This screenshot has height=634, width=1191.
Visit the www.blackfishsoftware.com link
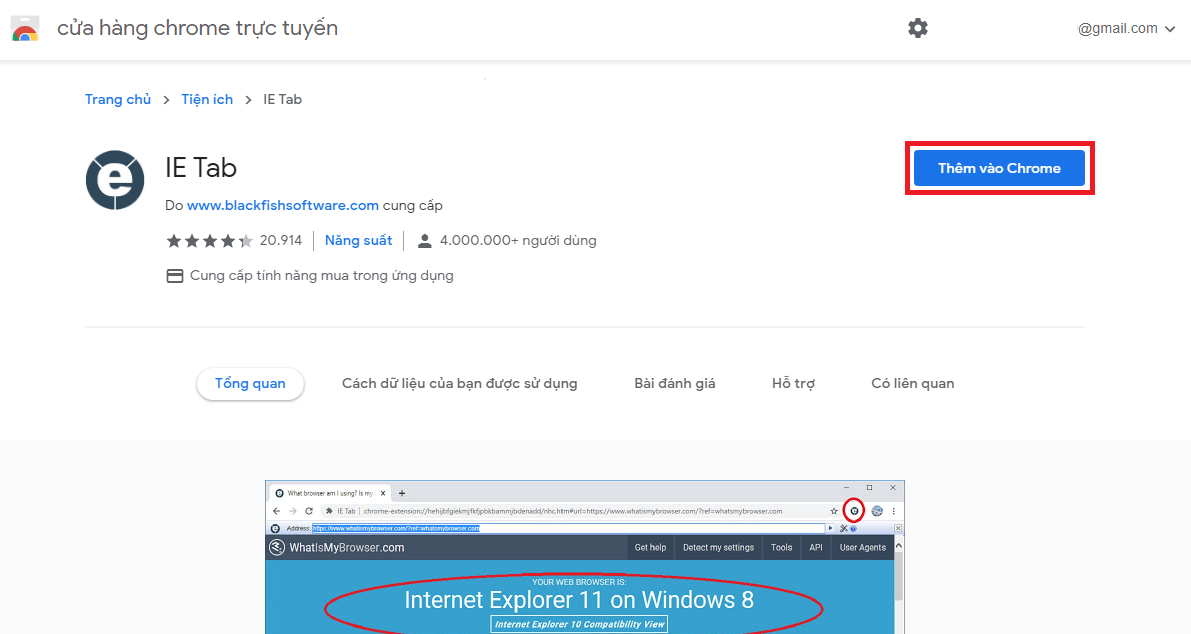(x=283, y=205)
